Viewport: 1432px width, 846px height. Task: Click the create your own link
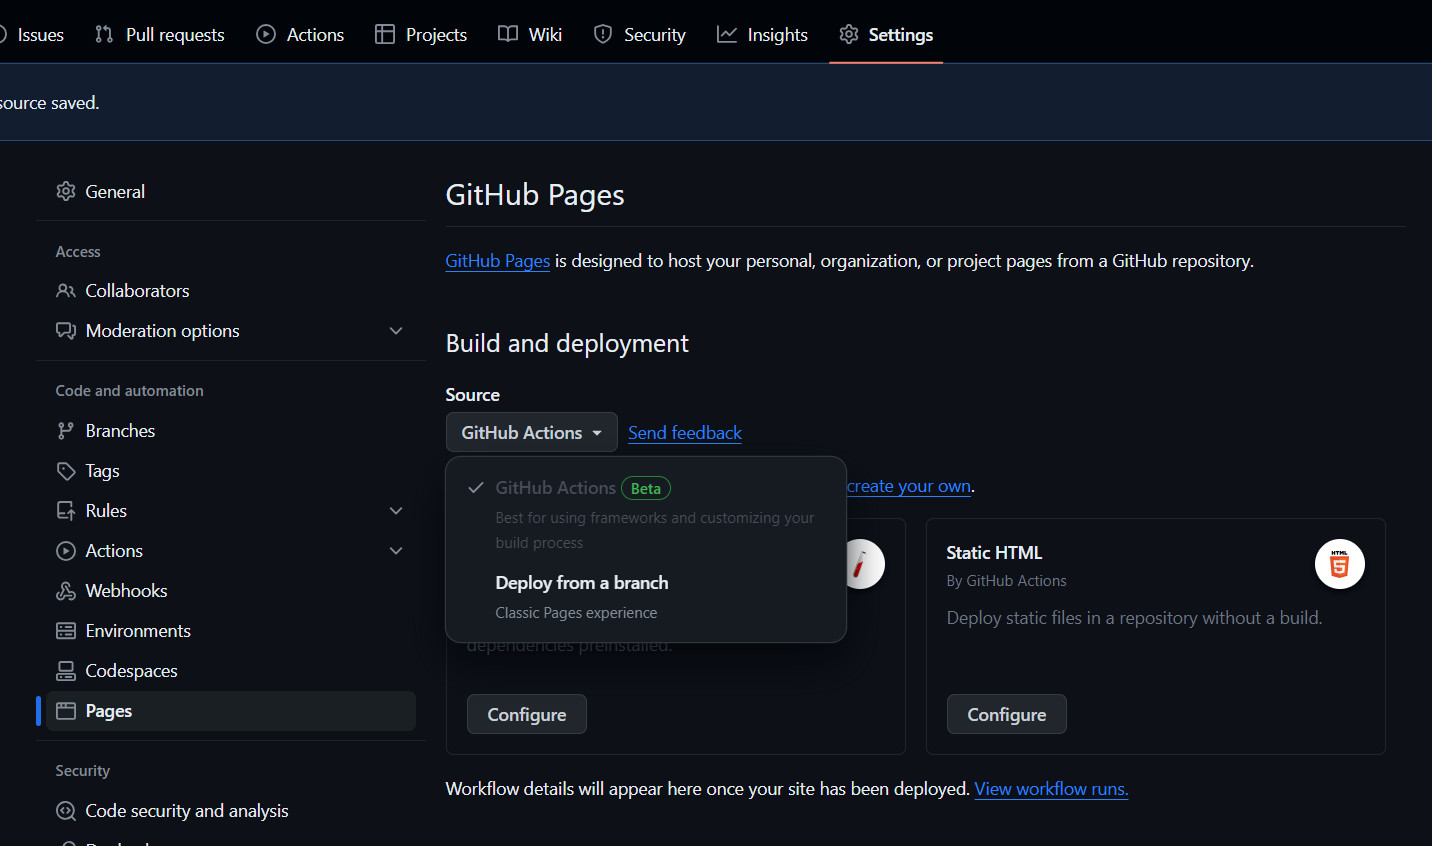tap(909, 486)
